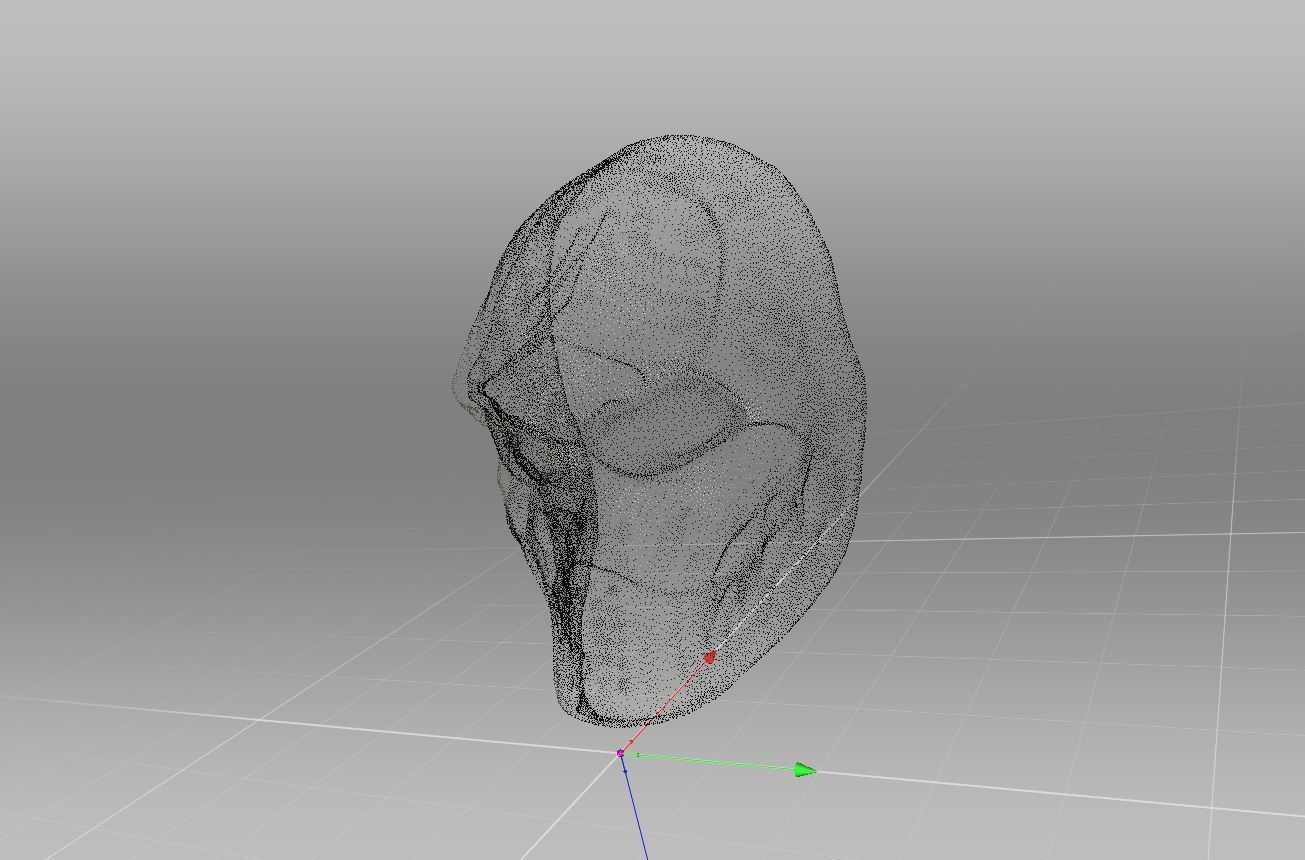This screenshot has height=860, width=1305.
Task: Select the skull-shaped point cloud object
Action: click(660, 430)
